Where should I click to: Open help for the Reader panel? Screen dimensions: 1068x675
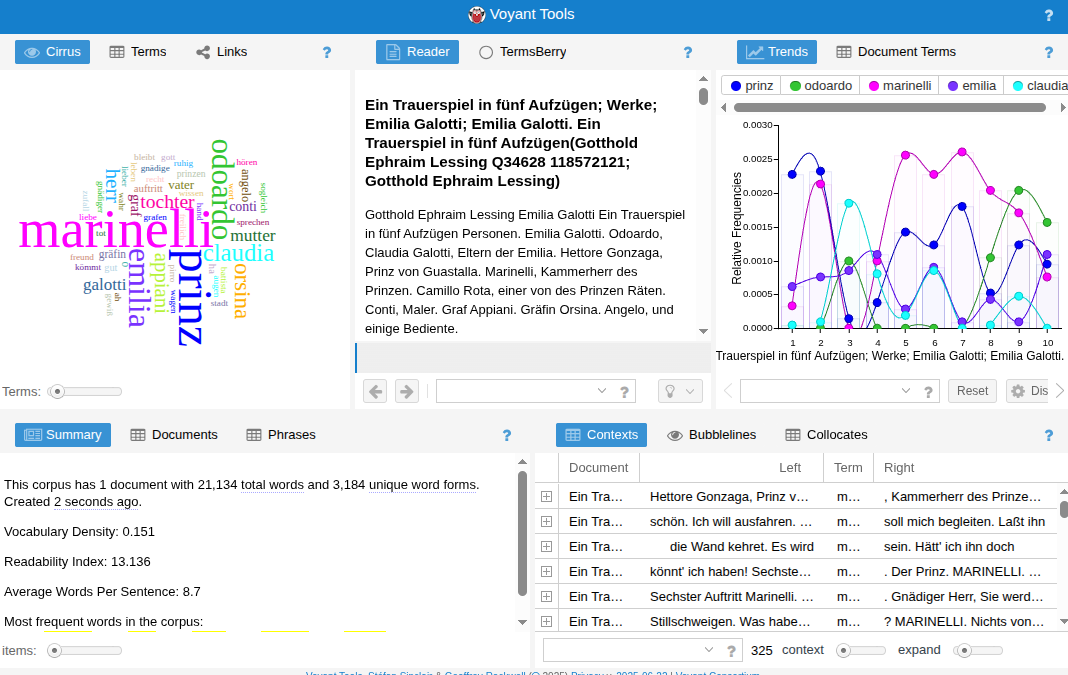(688, 52)
